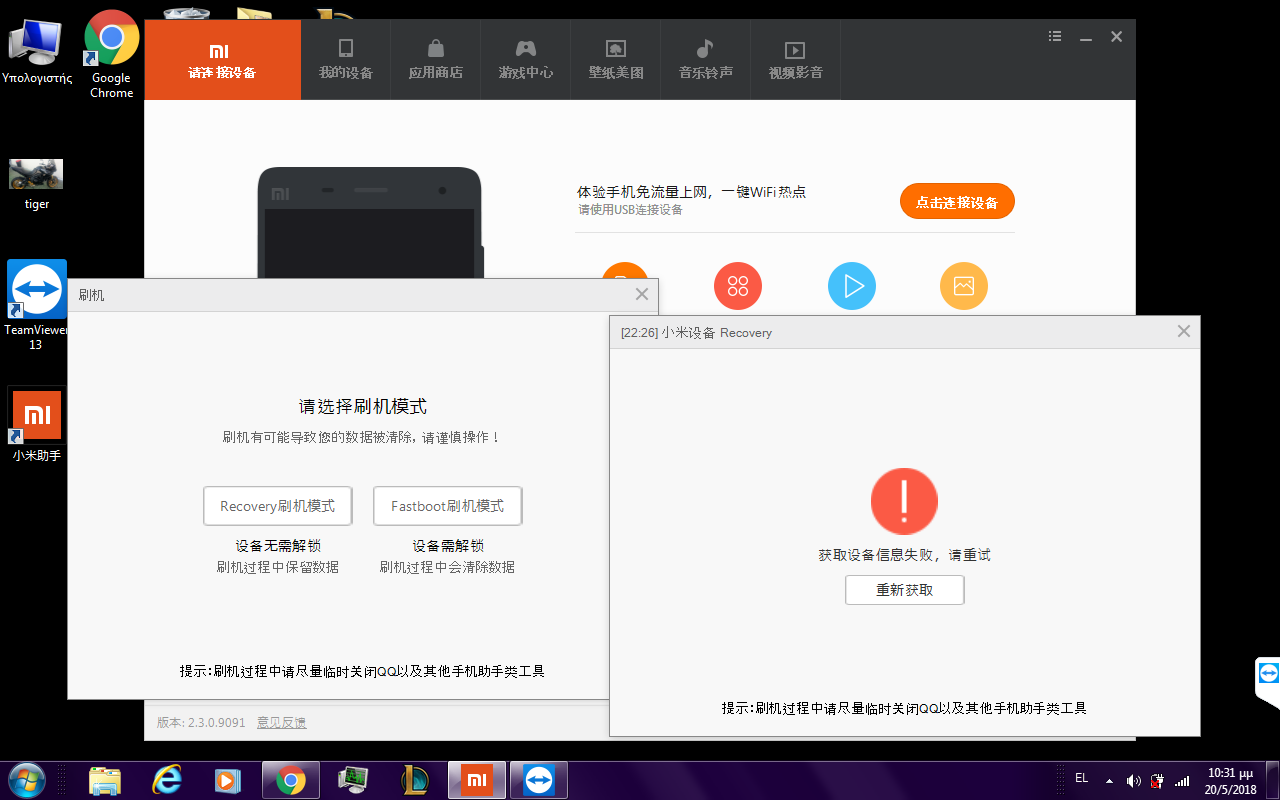Close the 小米设备 Recovery dialog
Screen dimensions: 1280x800
pos(1184,331)
